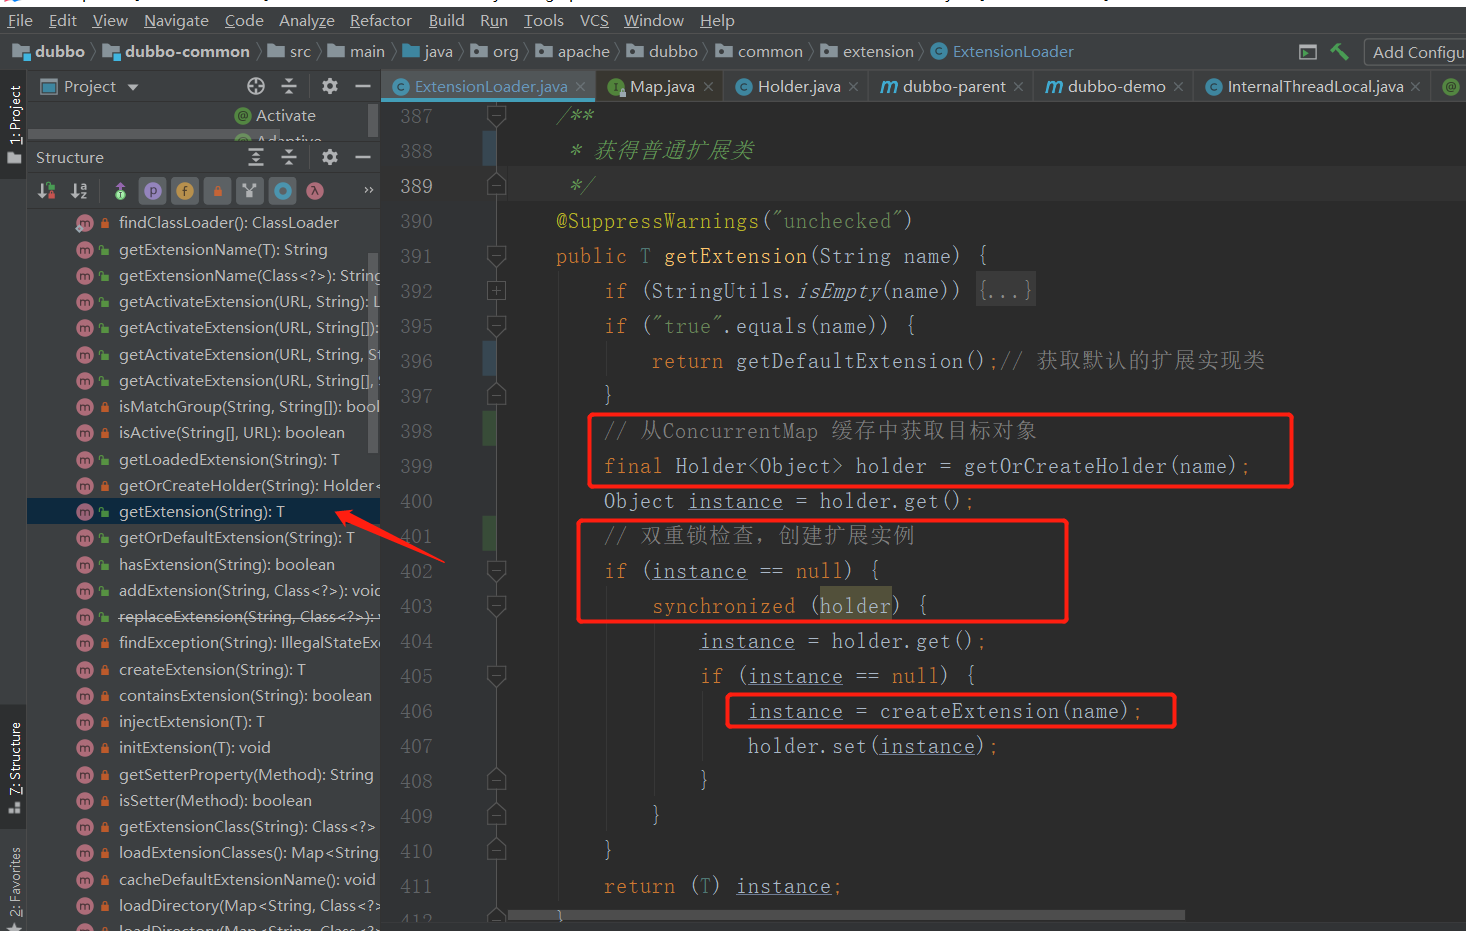This screenshot has height=931, width=1466.
Task: Expand the folded block at line 392
Action: 496,291
